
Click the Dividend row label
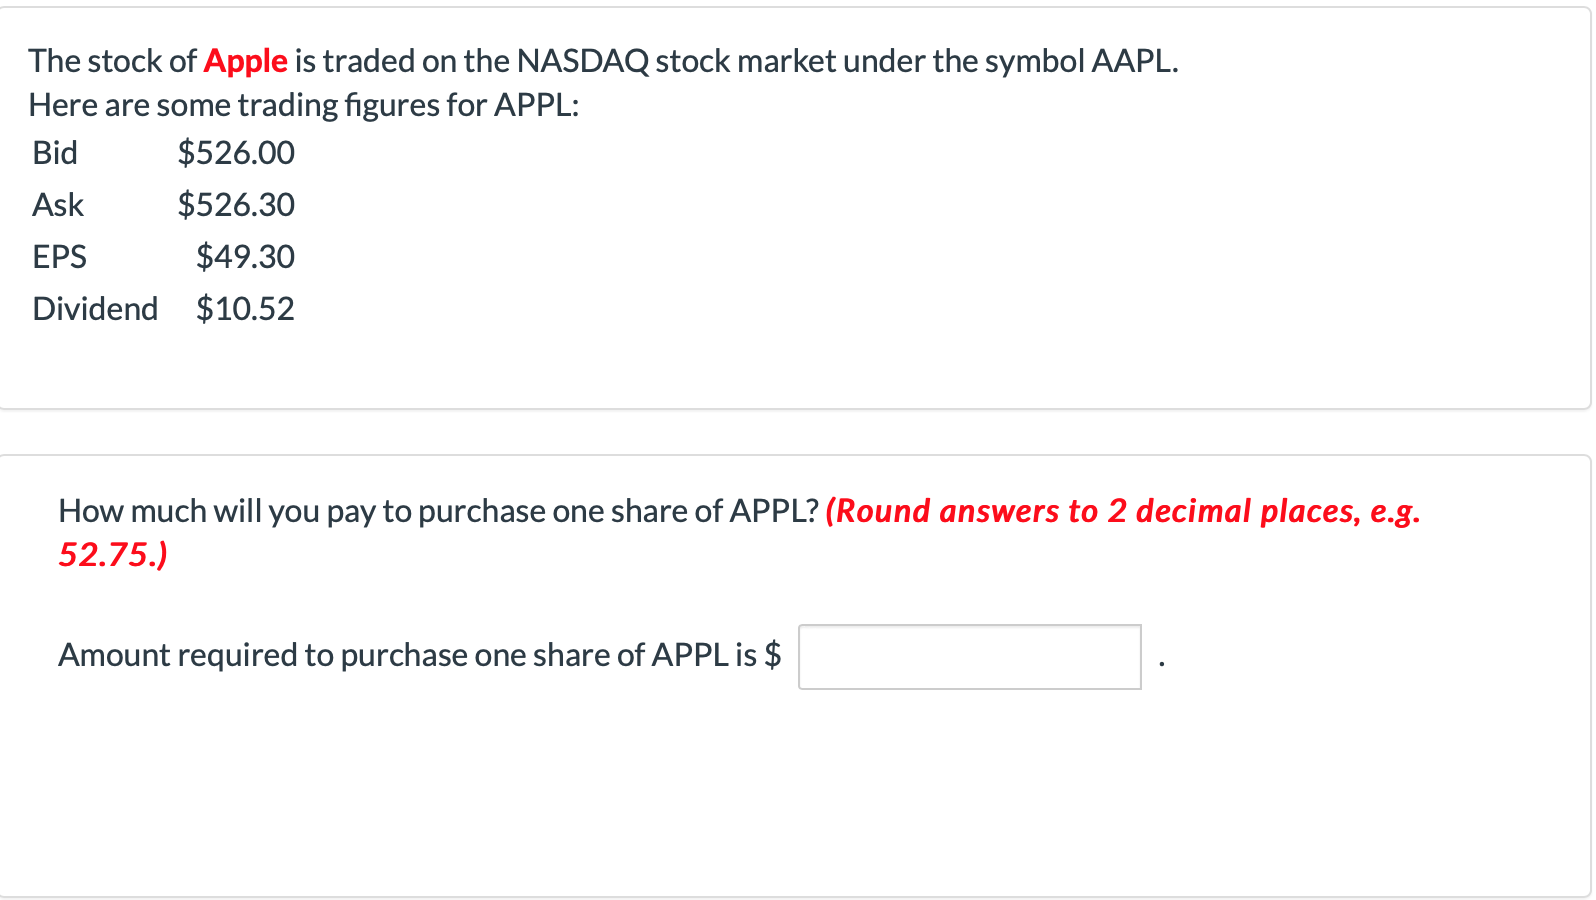(x=95, y=309)
